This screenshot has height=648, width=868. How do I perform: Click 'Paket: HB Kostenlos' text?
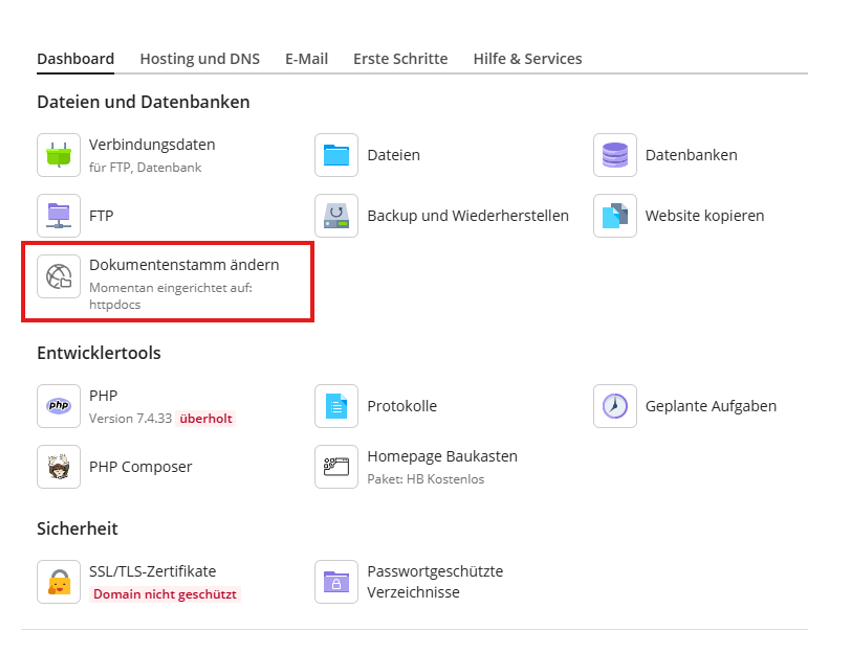point(426,479)
